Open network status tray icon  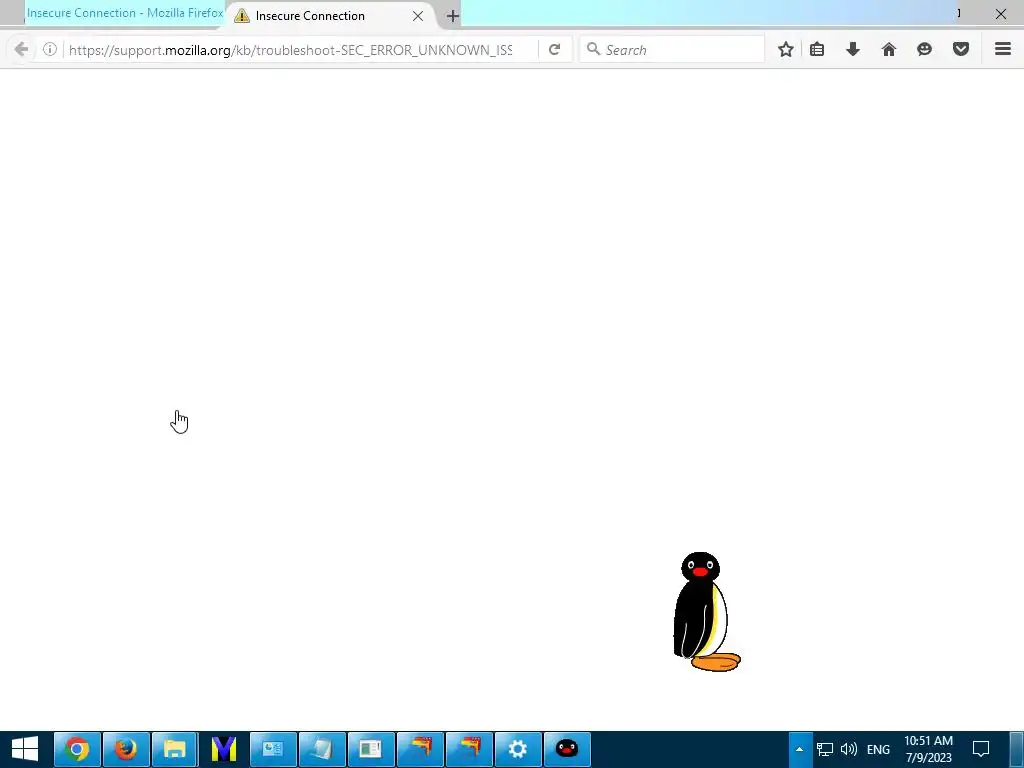pos(825,749)
